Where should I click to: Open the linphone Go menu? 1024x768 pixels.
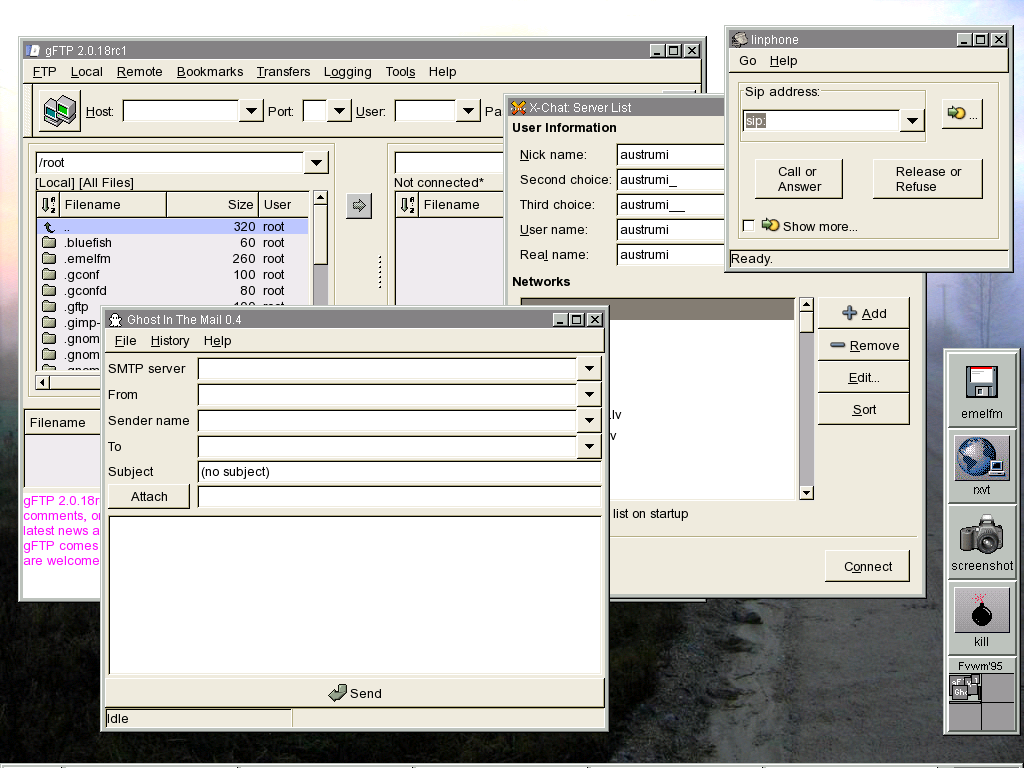[748, 61]
